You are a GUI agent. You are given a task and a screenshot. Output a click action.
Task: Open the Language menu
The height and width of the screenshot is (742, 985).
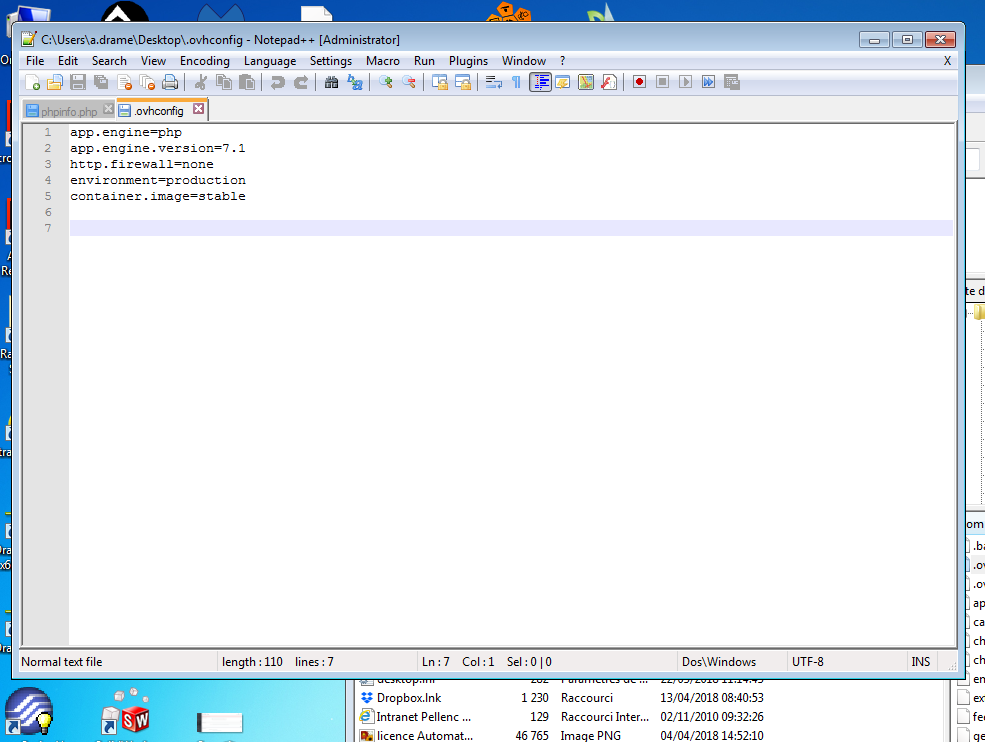pos(270,61)
